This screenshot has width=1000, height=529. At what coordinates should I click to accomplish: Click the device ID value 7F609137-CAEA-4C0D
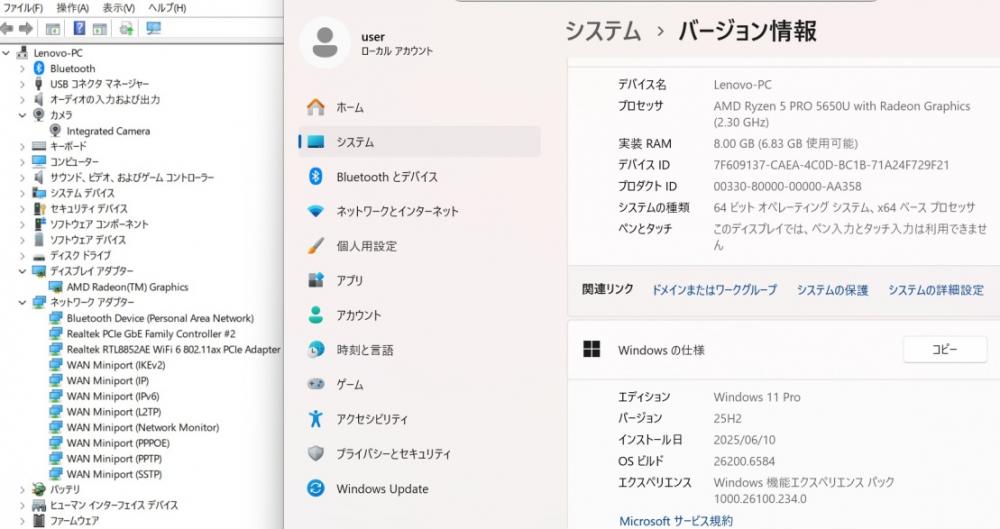[831, 165]
